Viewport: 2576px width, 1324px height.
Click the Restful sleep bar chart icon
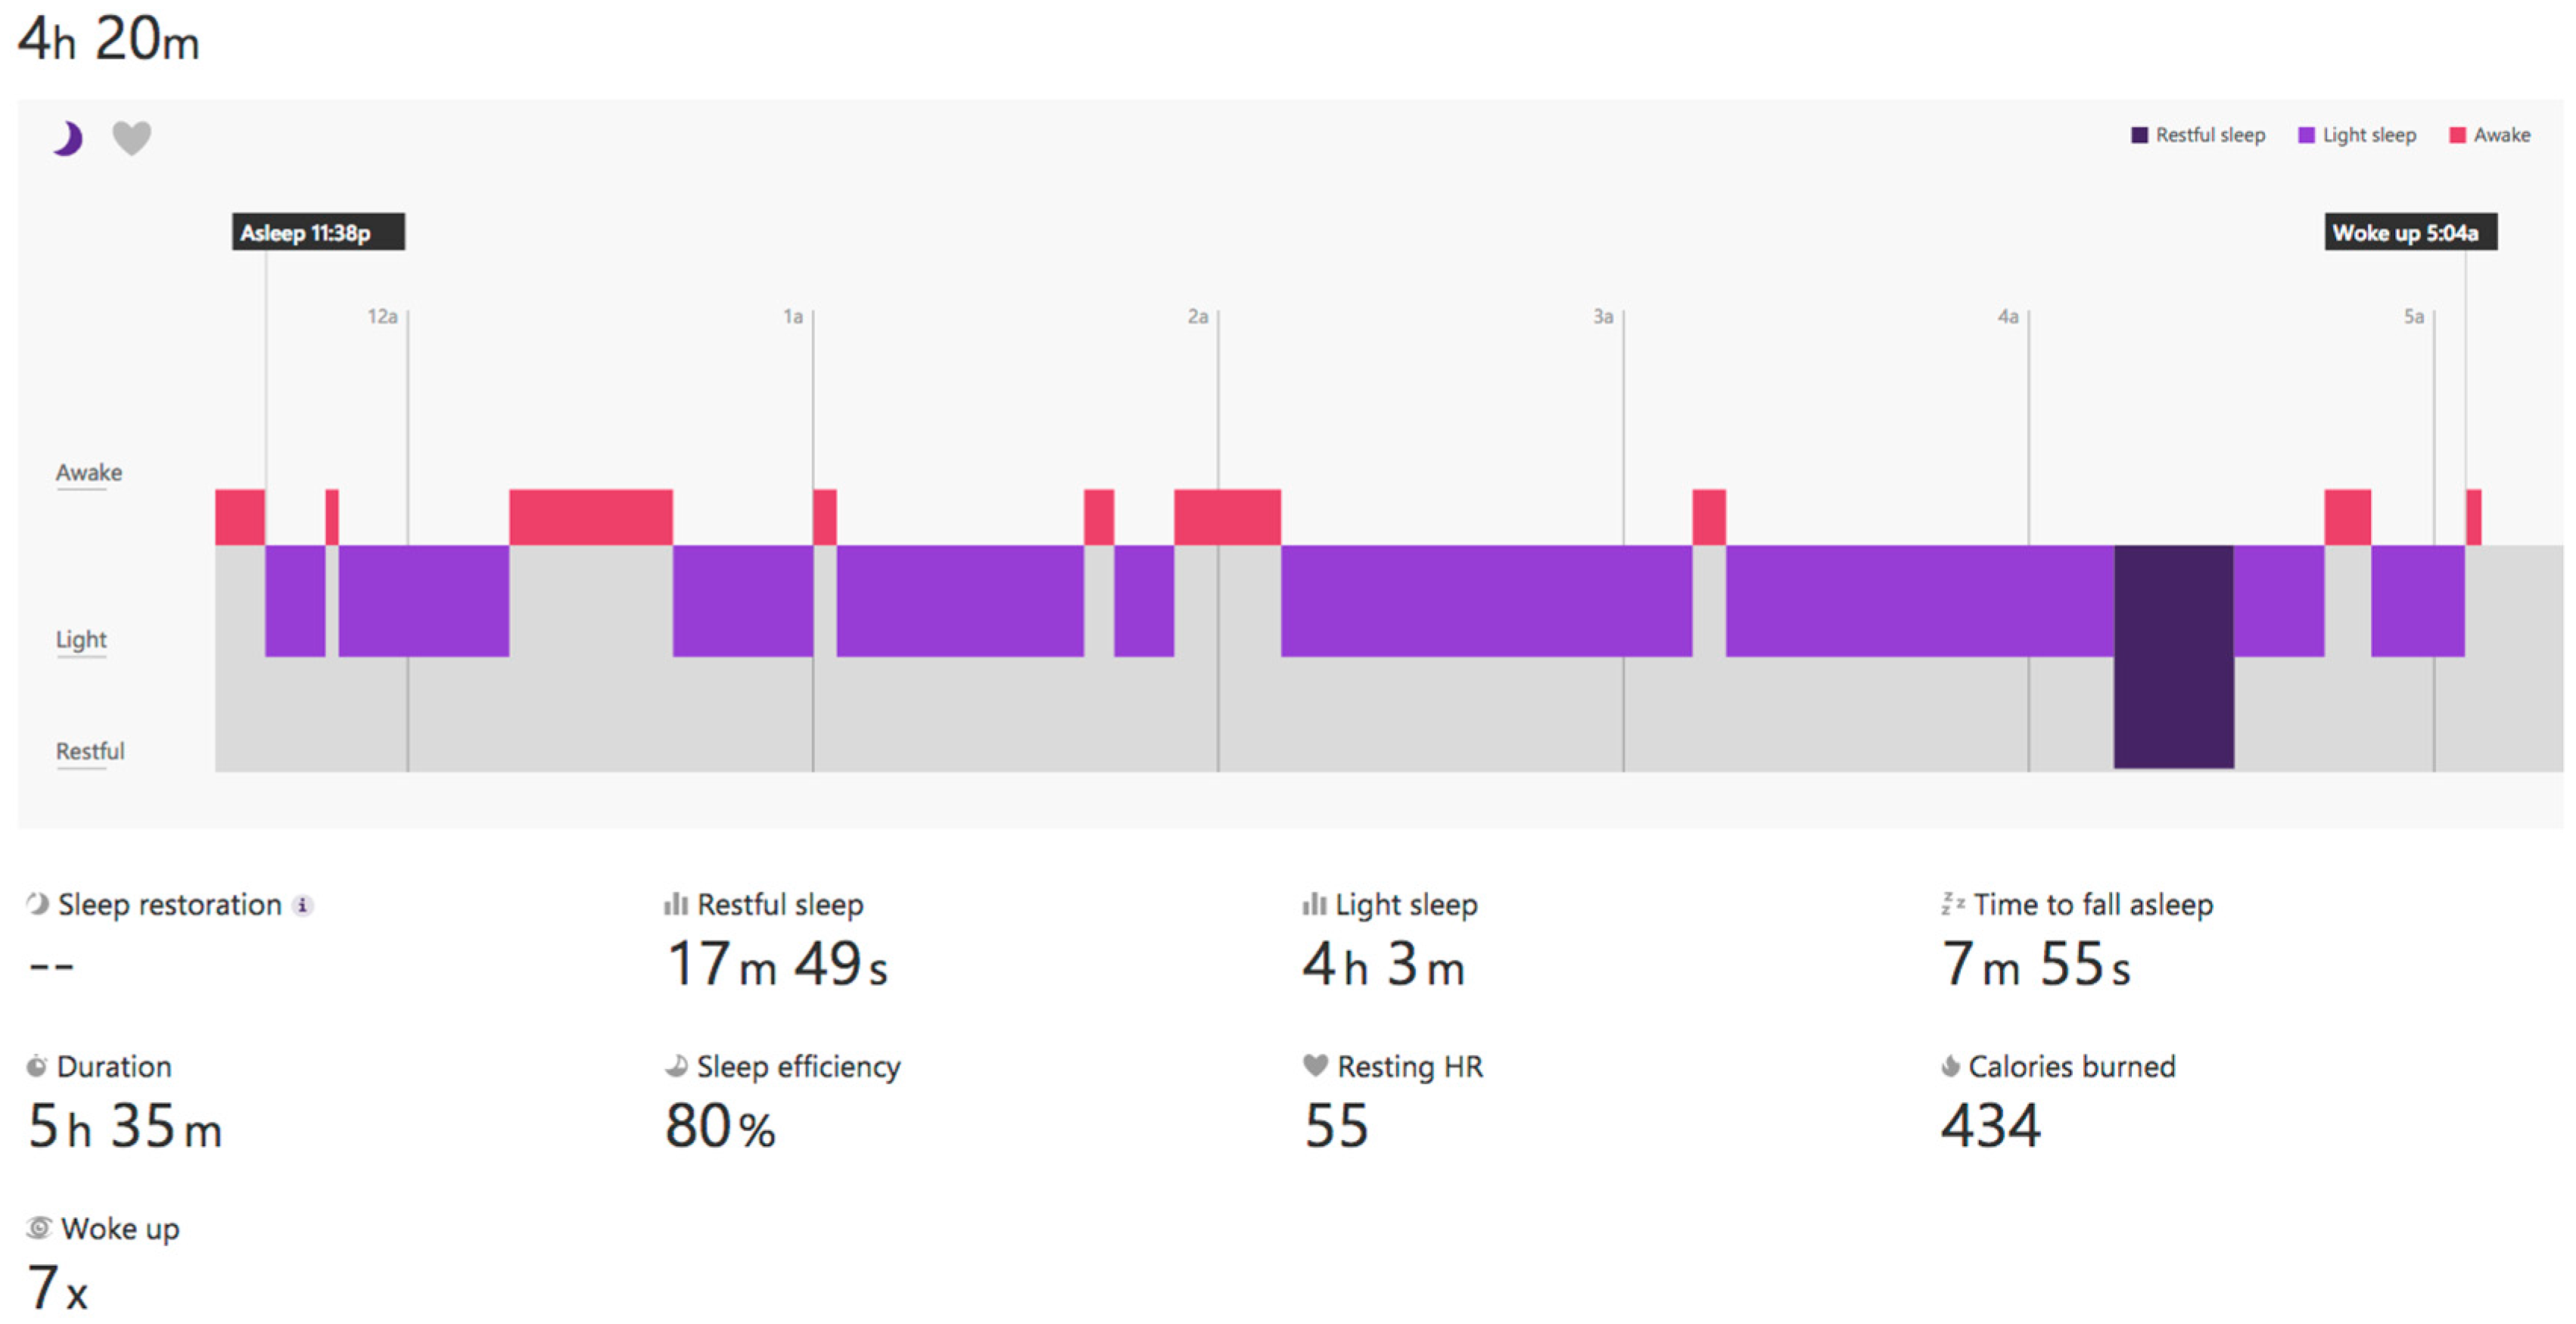tap(675, 904)
